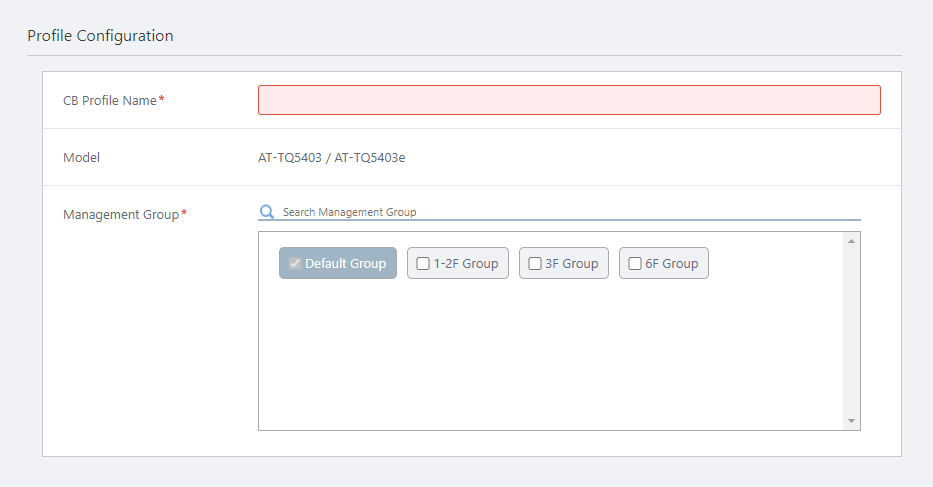
Task: Click the Profile Configuration heading
Action: 100,36
